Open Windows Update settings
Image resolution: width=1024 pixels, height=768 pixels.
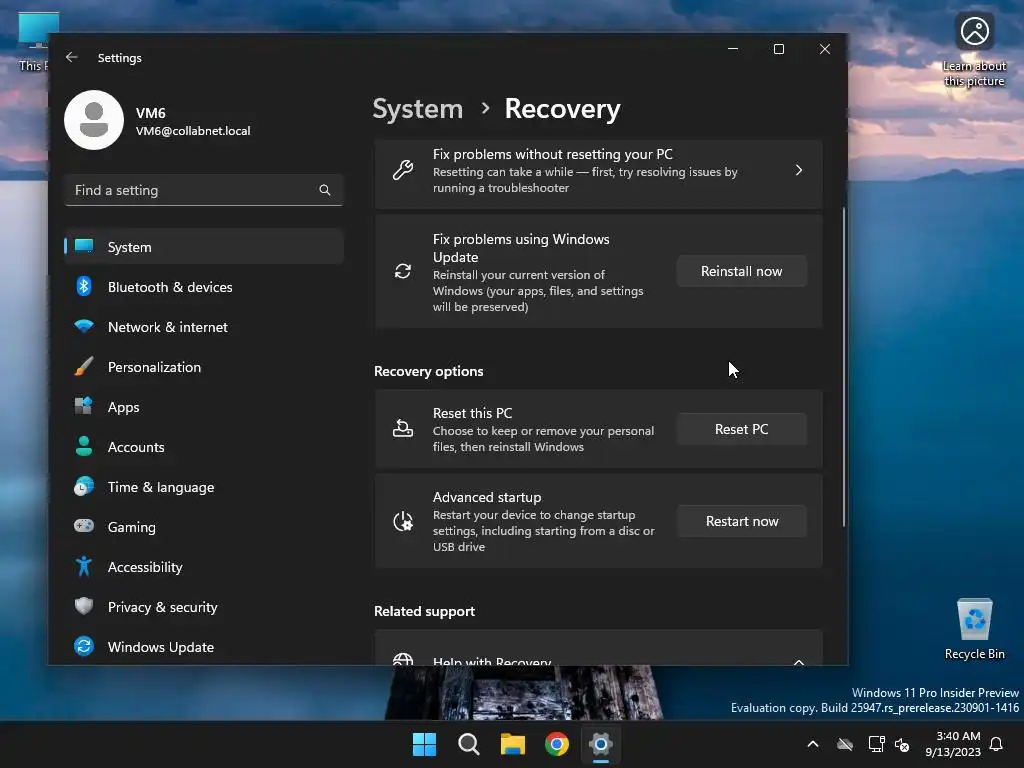tap(204, 647)
